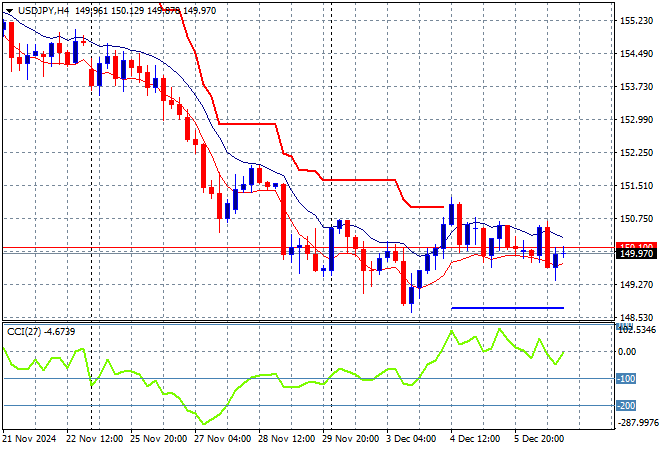Screen dimensions: 660x450
Task: Click the -100 level tag in CCI panel
Action: tap(629, 379)
